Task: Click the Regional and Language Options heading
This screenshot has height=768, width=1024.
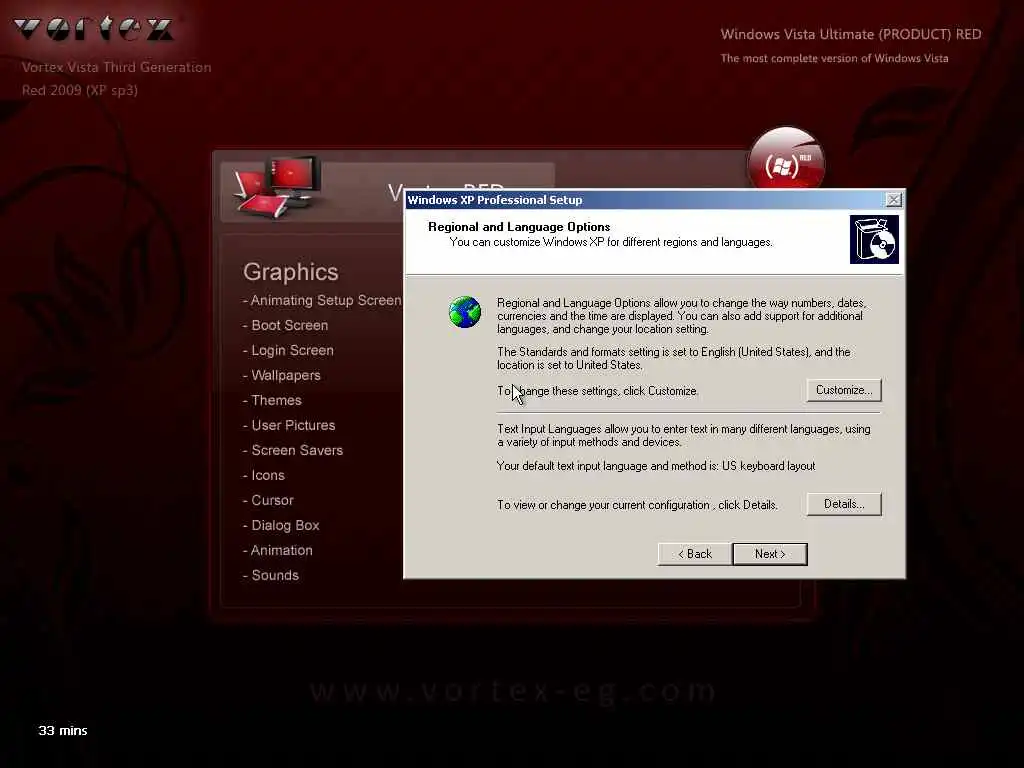Action: tap(519, 227)
